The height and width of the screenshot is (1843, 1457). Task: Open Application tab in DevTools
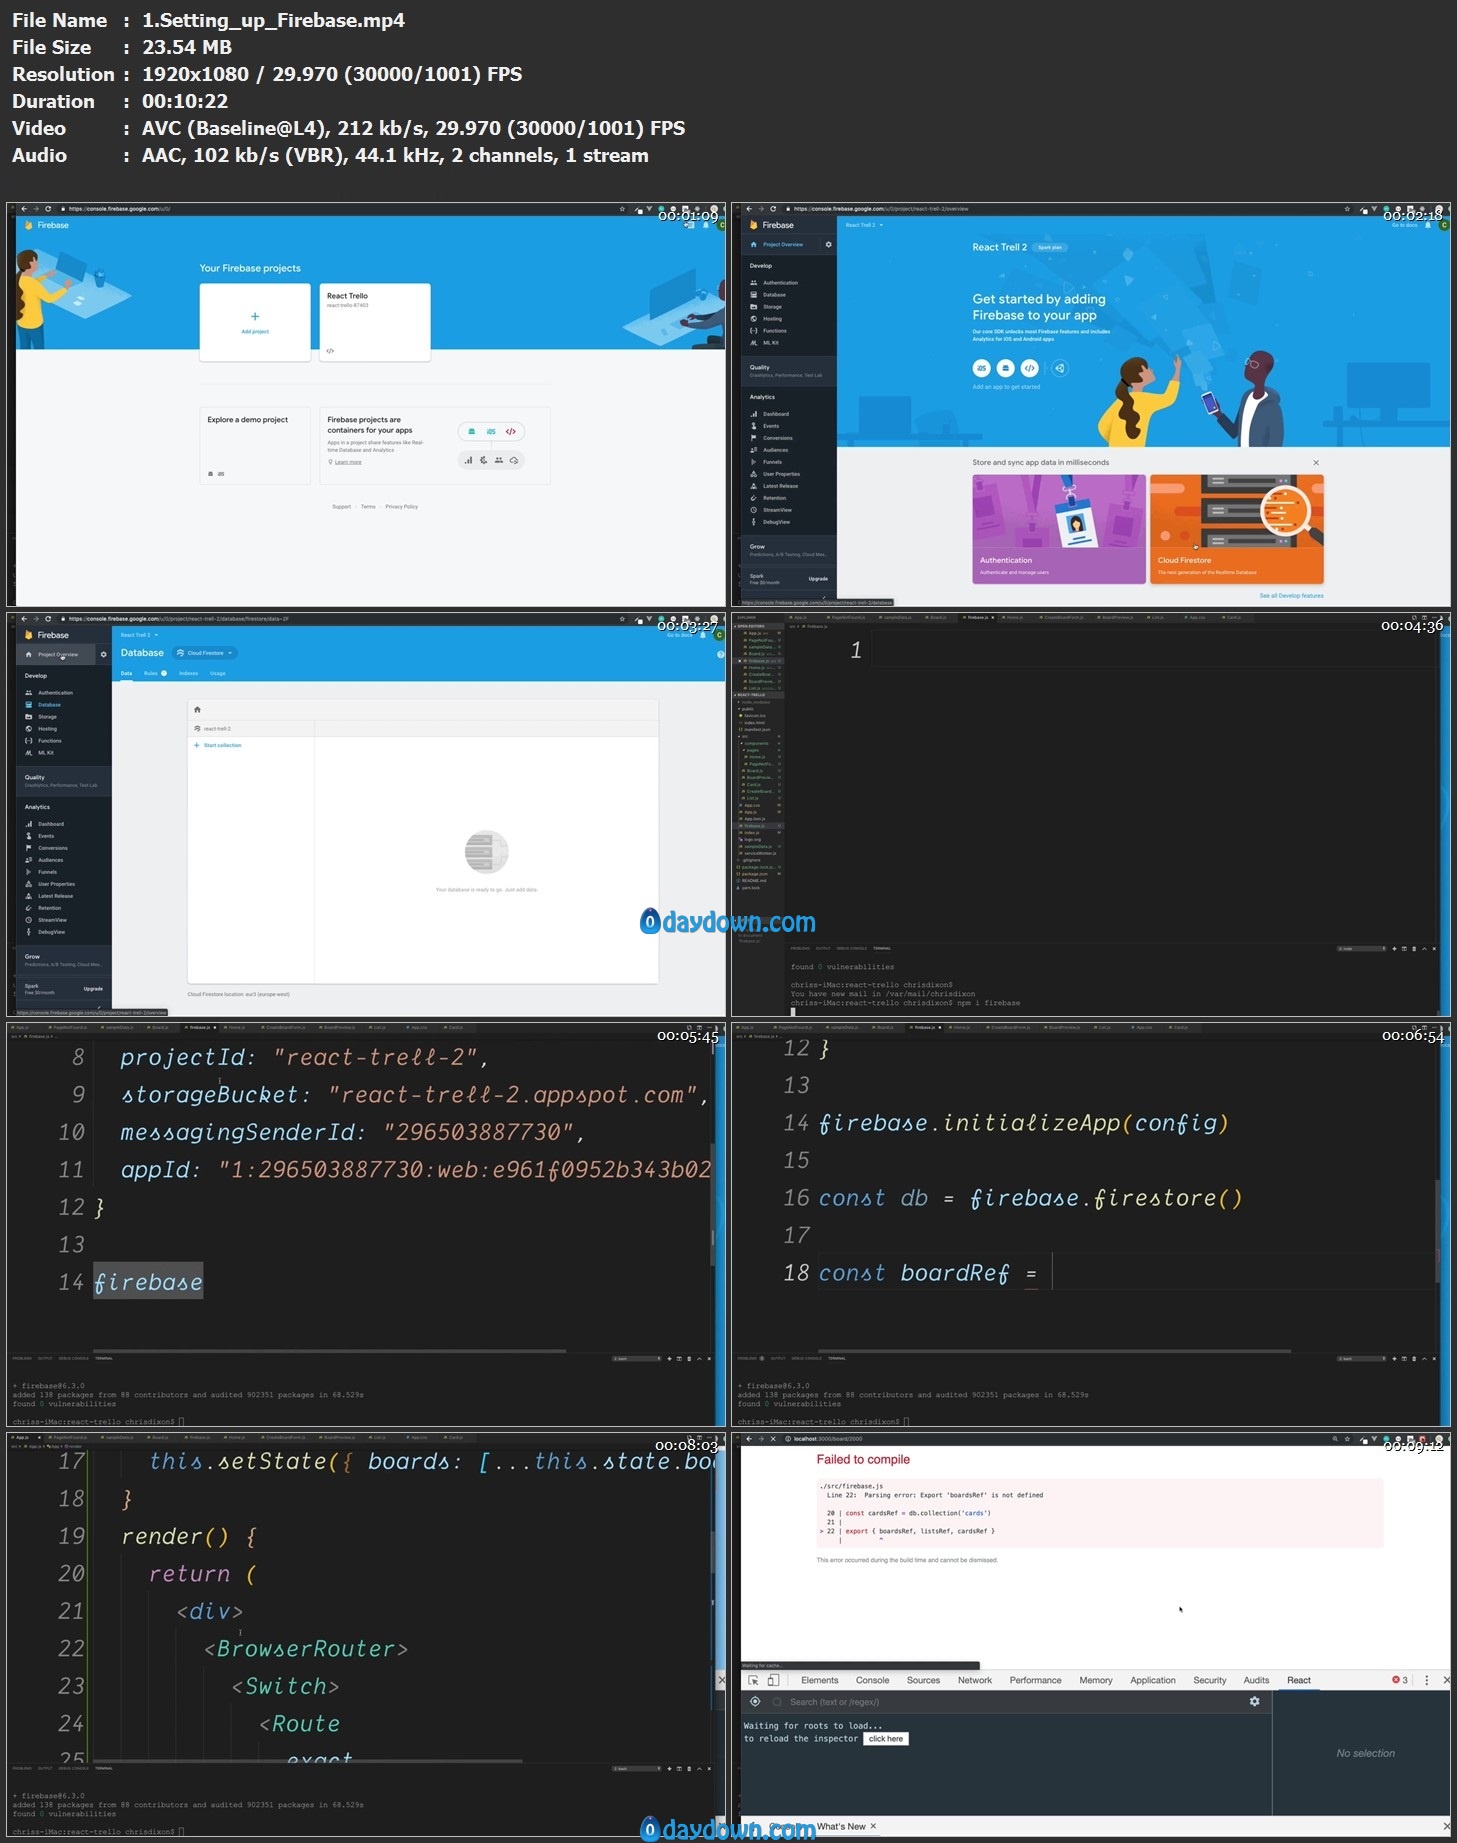[x=1153, y=1680]
